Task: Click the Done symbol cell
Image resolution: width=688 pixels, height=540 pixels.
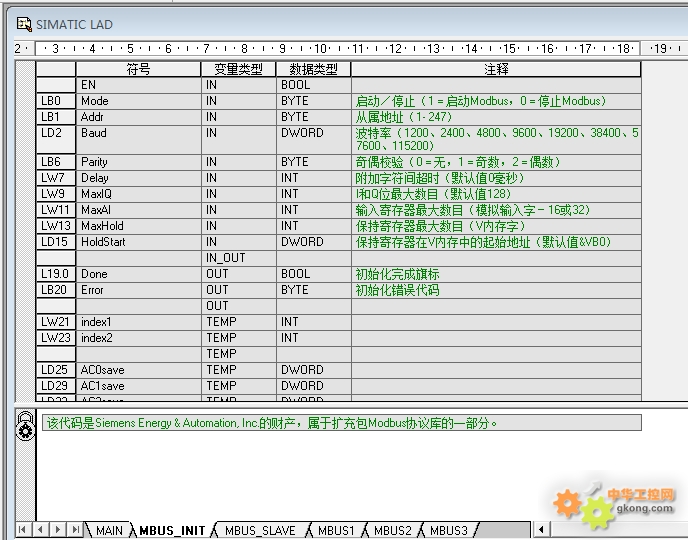Action: [x=138, y=274]
